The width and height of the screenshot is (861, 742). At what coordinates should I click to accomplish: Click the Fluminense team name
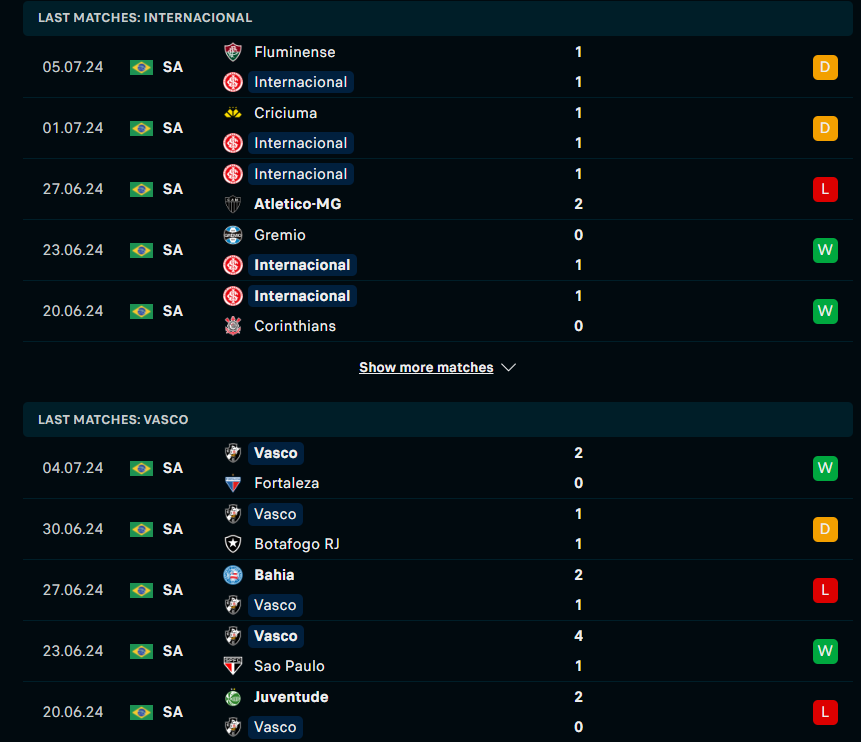click(x=294, y=52)
